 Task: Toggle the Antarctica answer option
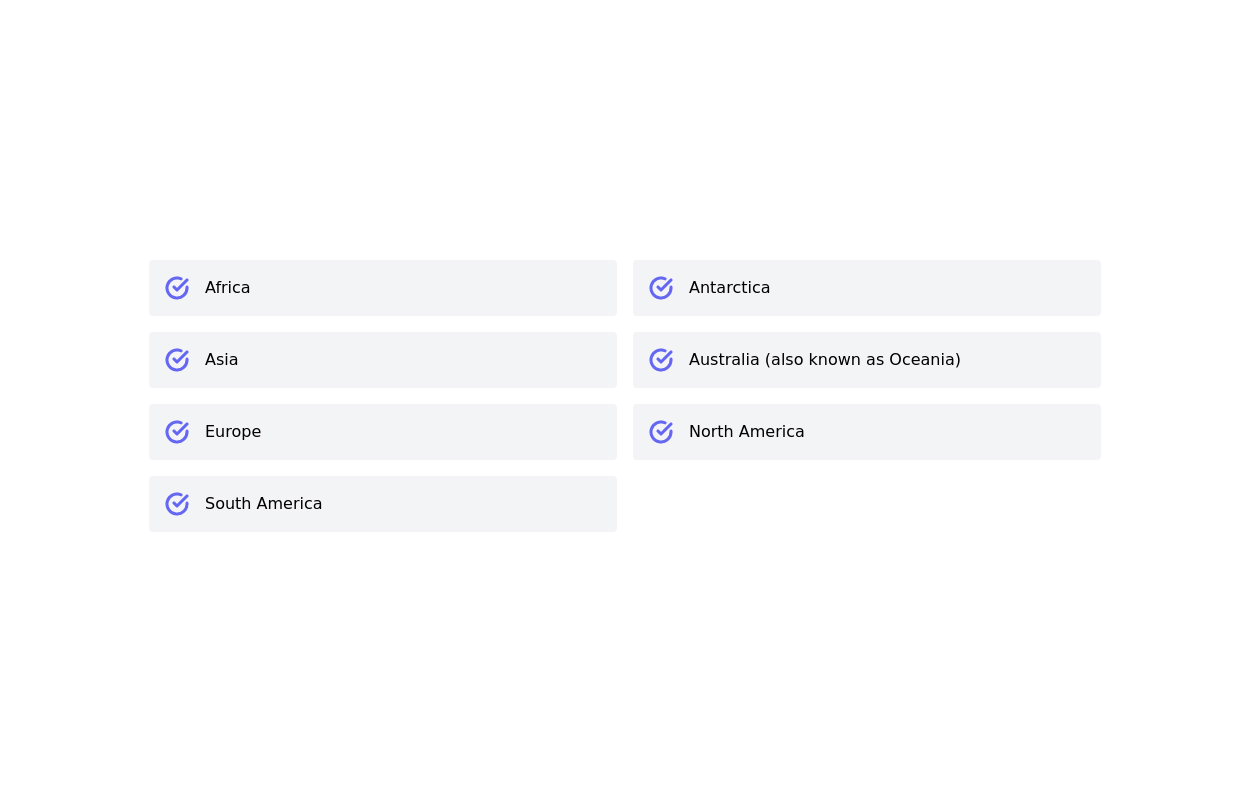pyautogui.click(x=867, y=288)
